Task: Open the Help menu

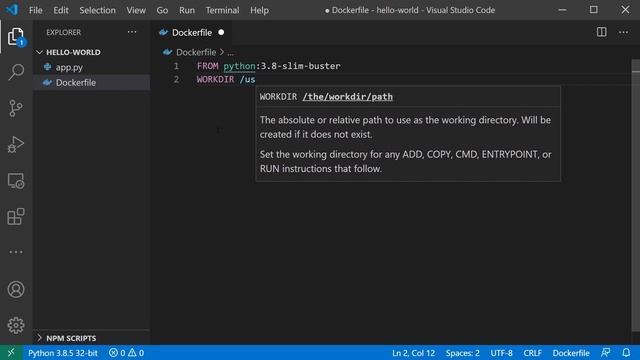Action: pyautogui.click(x=259, y=10)
